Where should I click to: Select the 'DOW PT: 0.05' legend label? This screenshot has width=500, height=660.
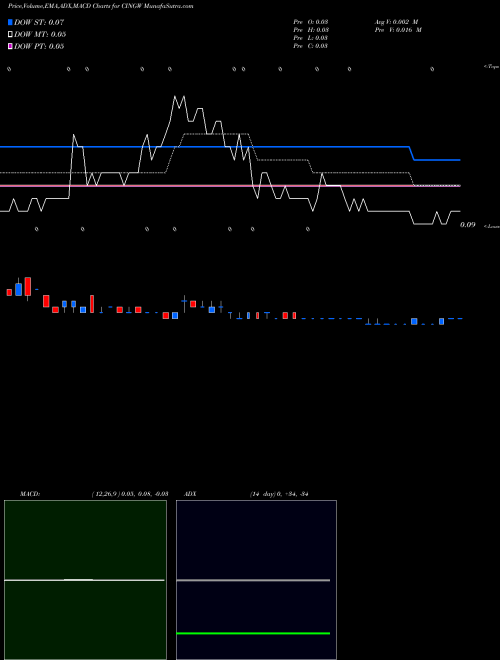[39, 46]
